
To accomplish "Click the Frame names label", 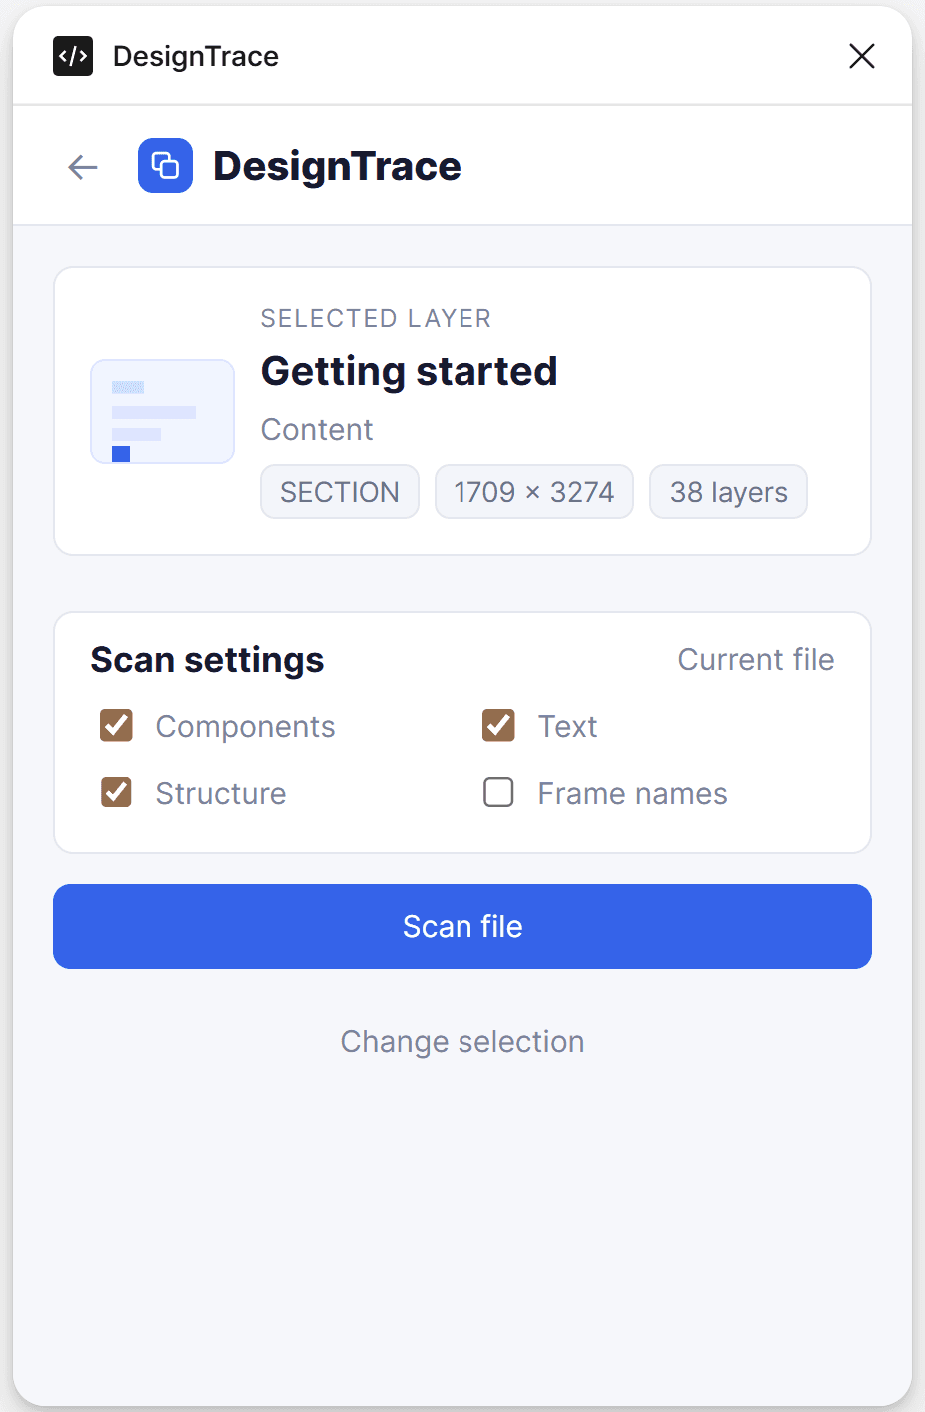I will click(632, 793).
